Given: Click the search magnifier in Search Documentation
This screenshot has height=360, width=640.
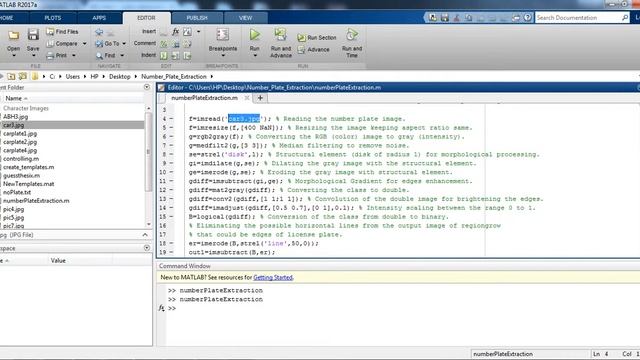Looking at the screenshot, I should pos(625,18).
